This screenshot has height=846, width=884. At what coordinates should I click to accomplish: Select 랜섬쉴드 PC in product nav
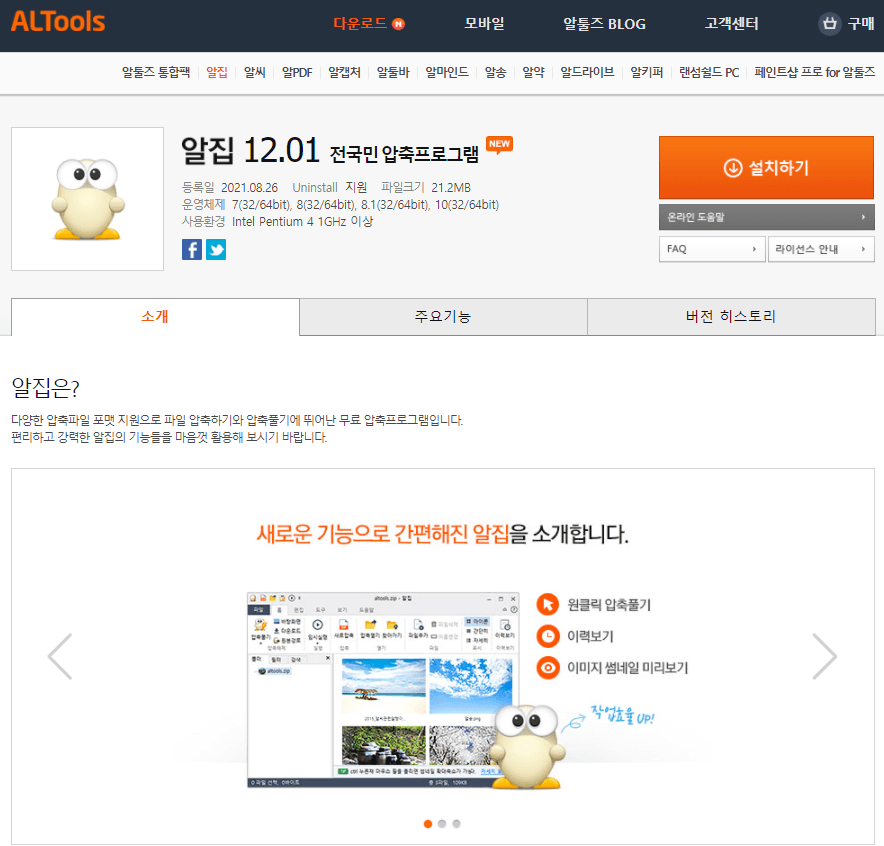pos(709,72)
